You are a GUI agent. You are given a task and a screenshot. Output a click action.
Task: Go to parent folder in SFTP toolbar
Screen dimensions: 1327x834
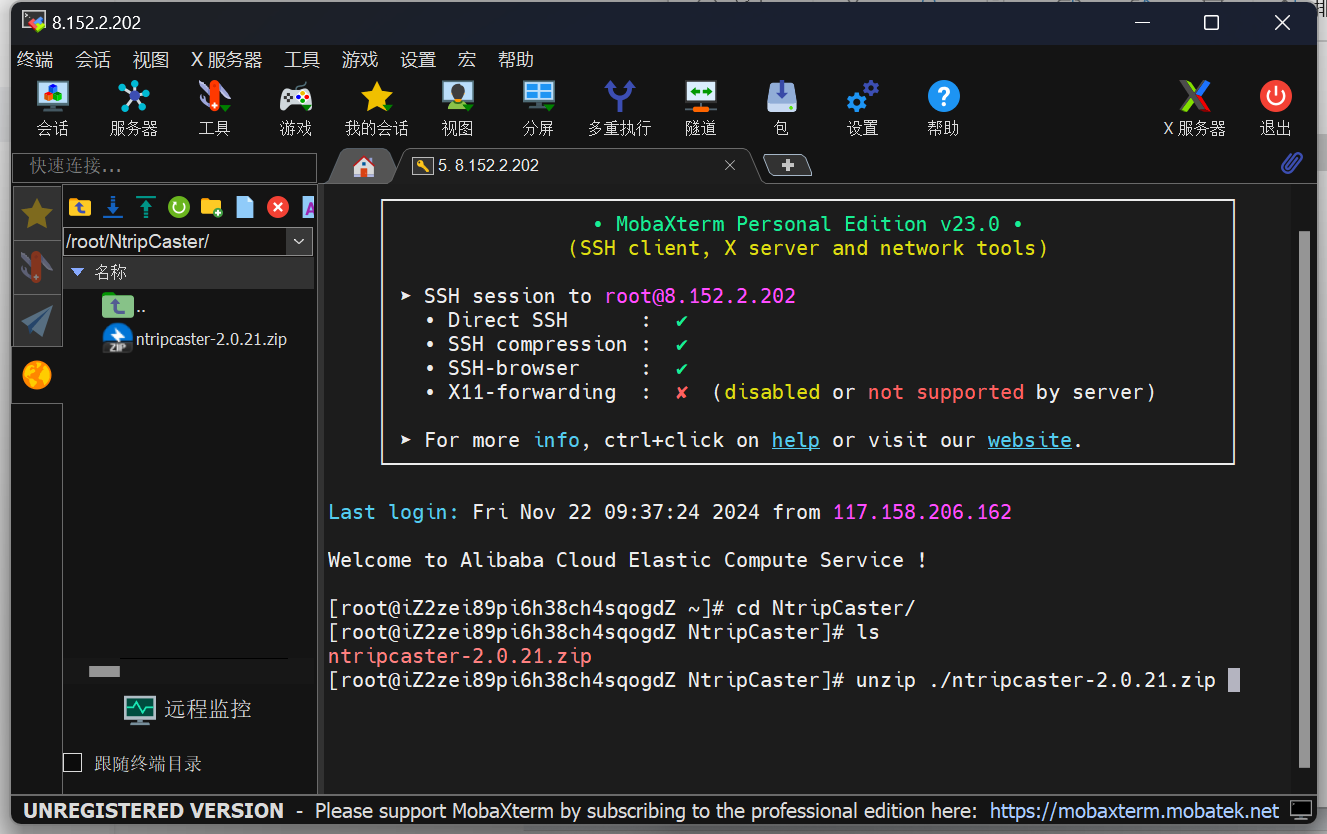pos(80,207)
